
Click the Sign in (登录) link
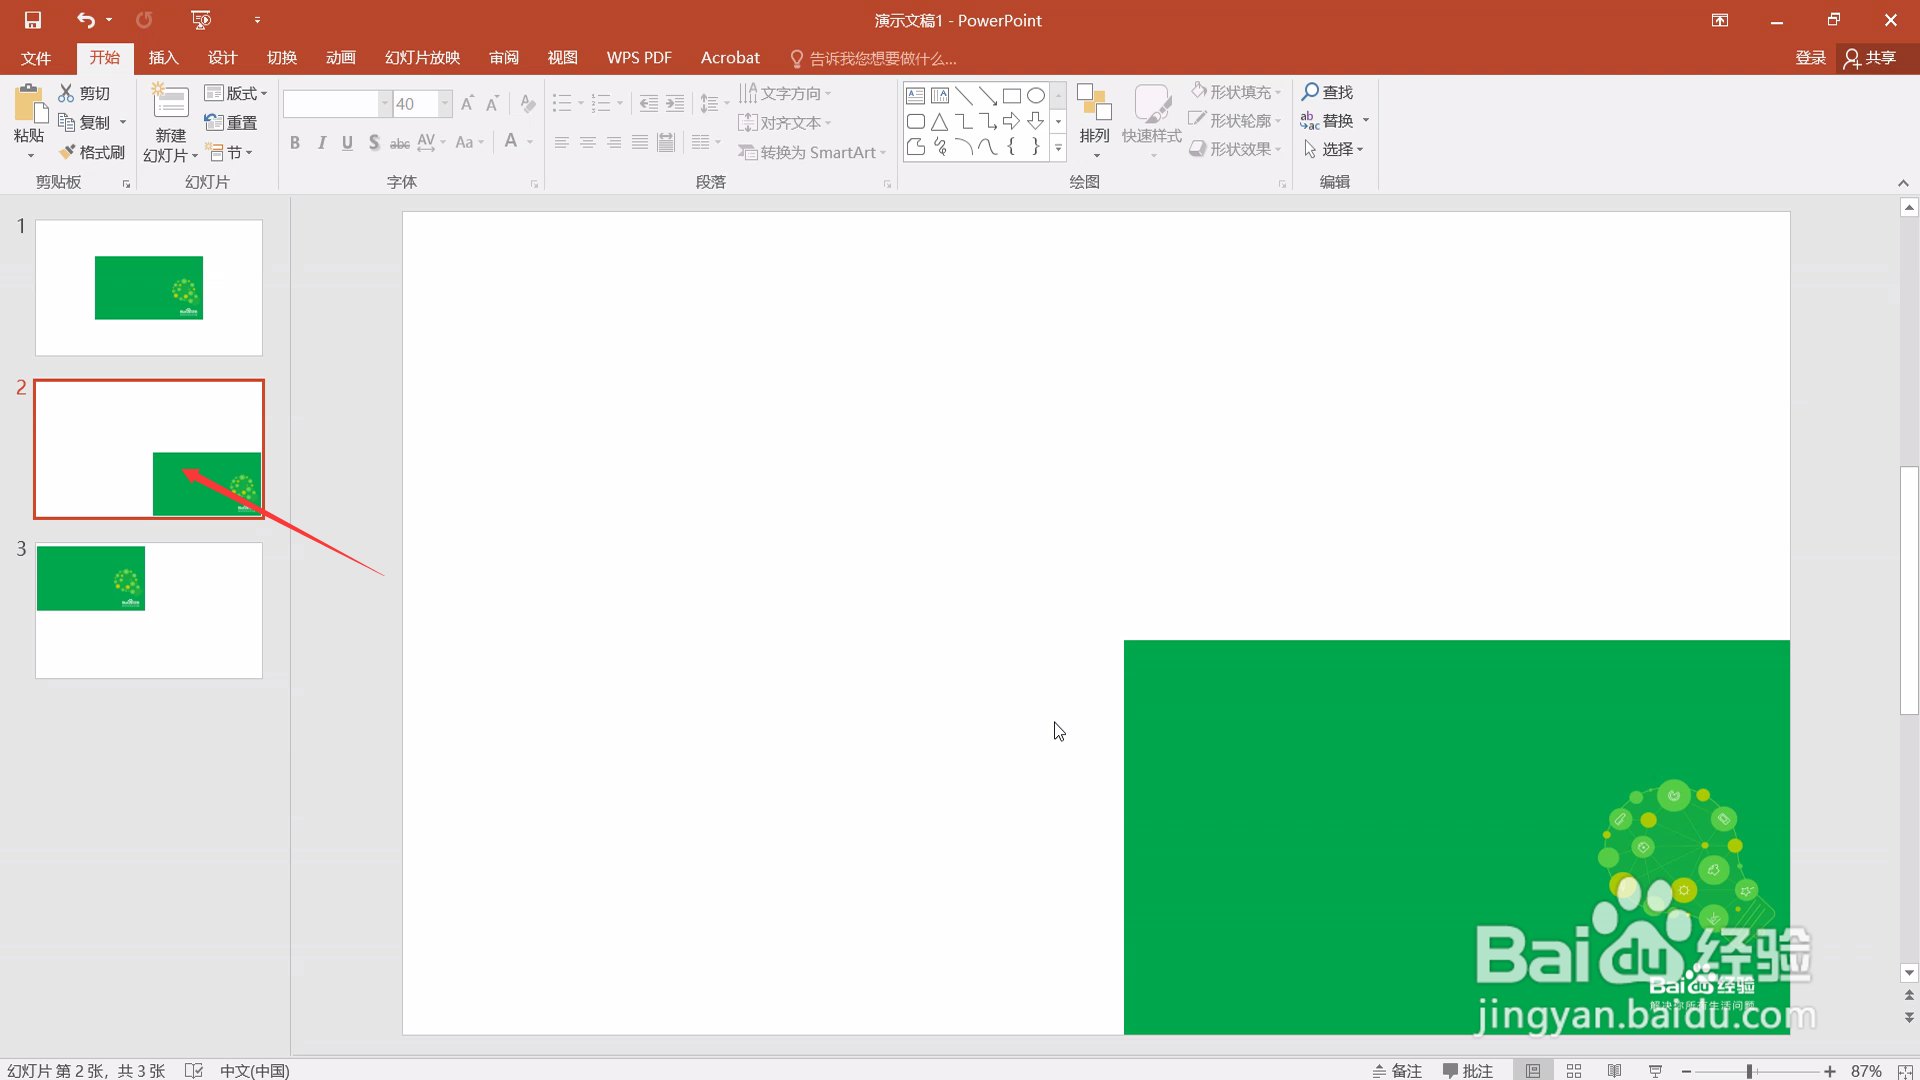1810,58
